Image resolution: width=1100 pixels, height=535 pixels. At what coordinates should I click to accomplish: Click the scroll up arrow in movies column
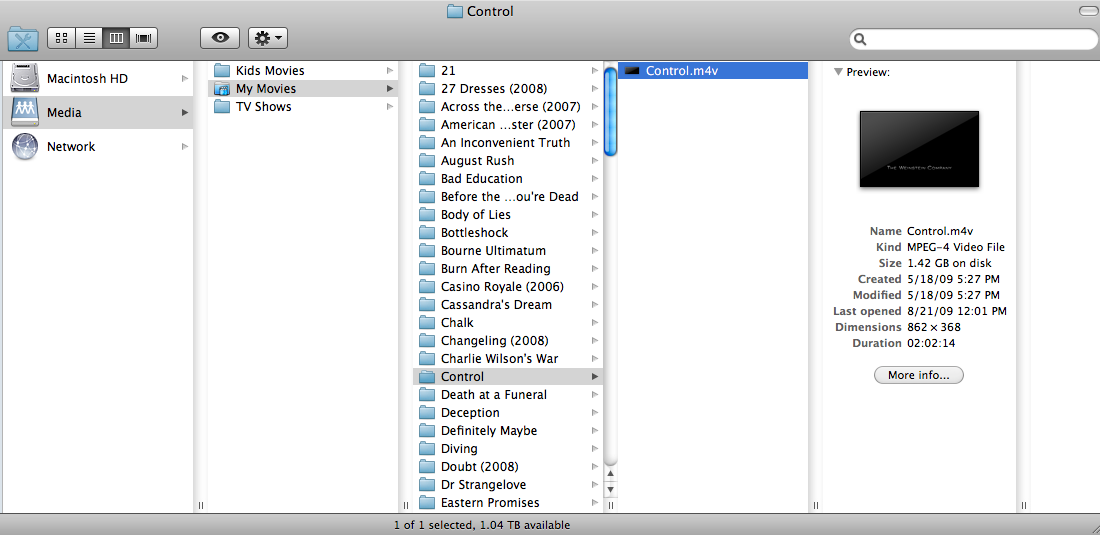(610, 474)
